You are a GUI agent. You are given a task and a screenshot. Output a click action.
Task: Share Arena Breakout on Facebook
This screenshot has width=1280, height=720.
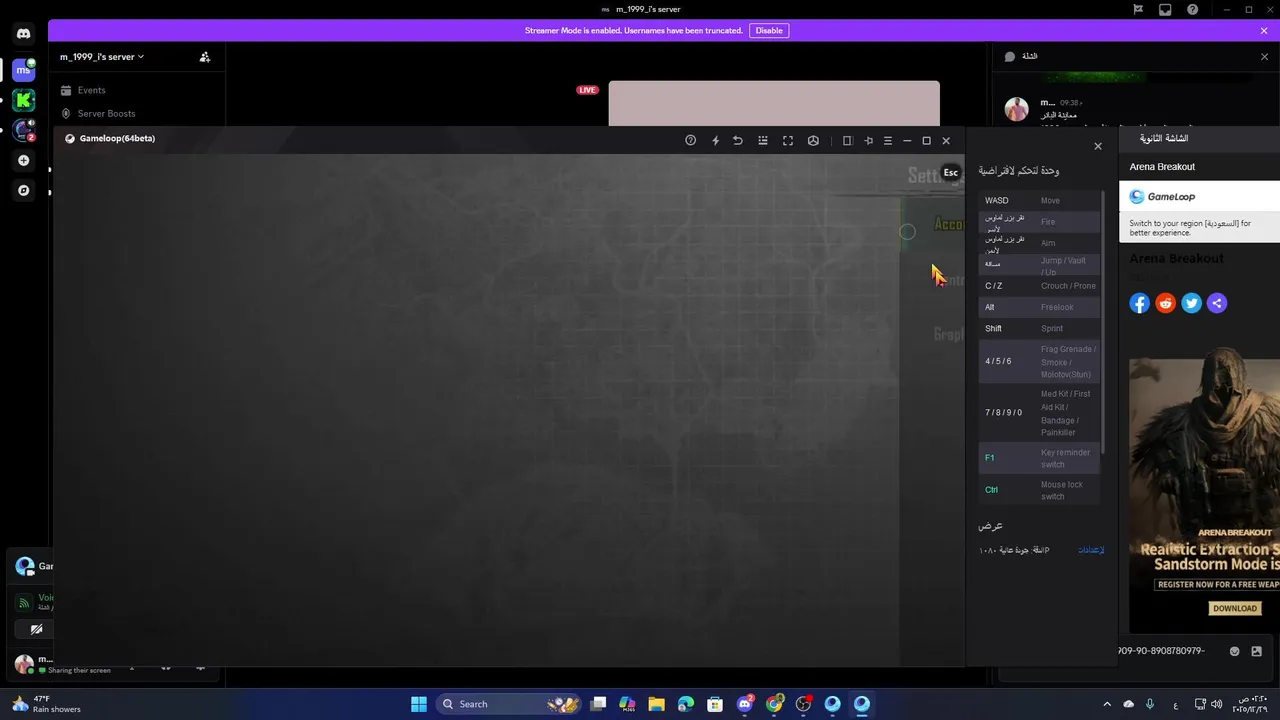(1140, 303)
